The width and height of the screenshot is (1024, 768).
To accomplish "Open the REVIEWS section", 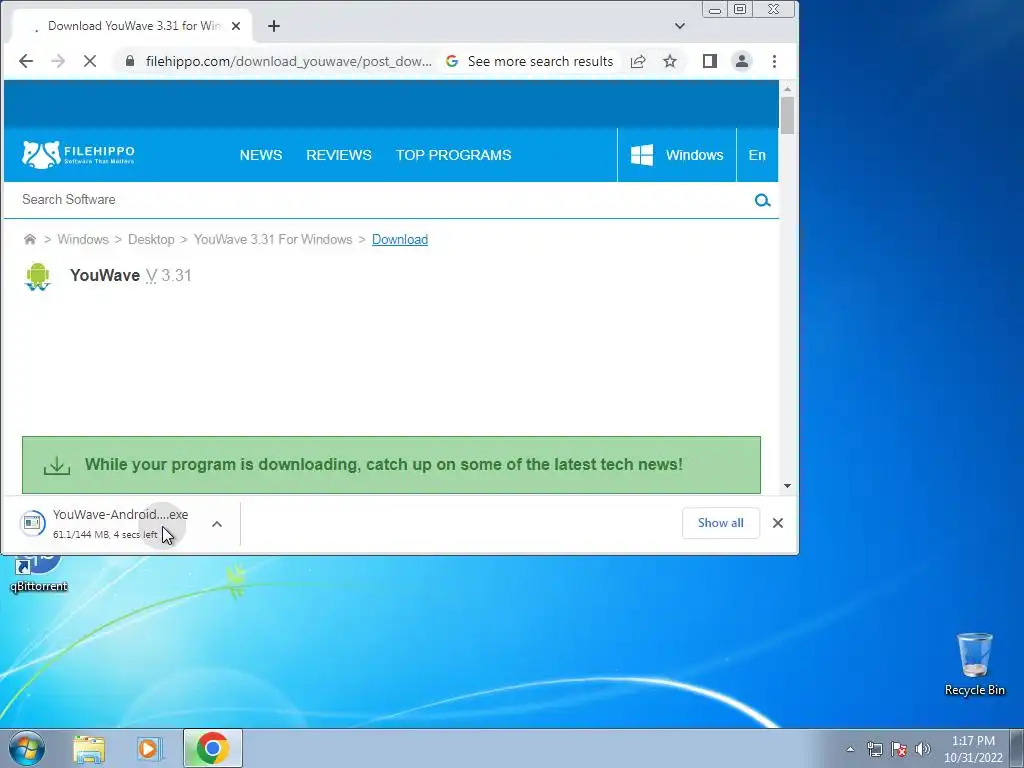I will (x=339, y=155).
